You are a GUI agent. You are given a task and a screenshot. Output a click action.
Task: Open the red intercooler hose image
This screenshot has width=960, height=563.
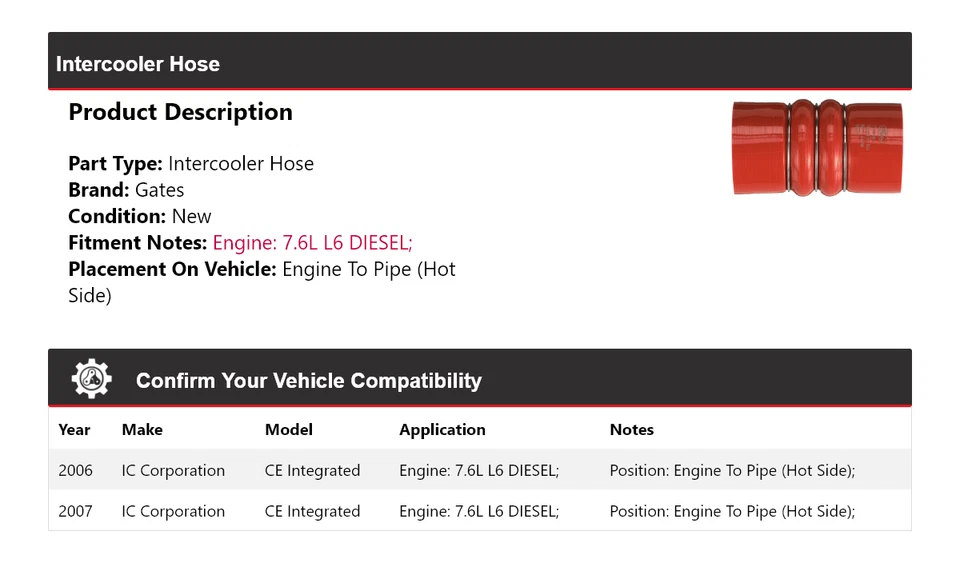point(817,147)
